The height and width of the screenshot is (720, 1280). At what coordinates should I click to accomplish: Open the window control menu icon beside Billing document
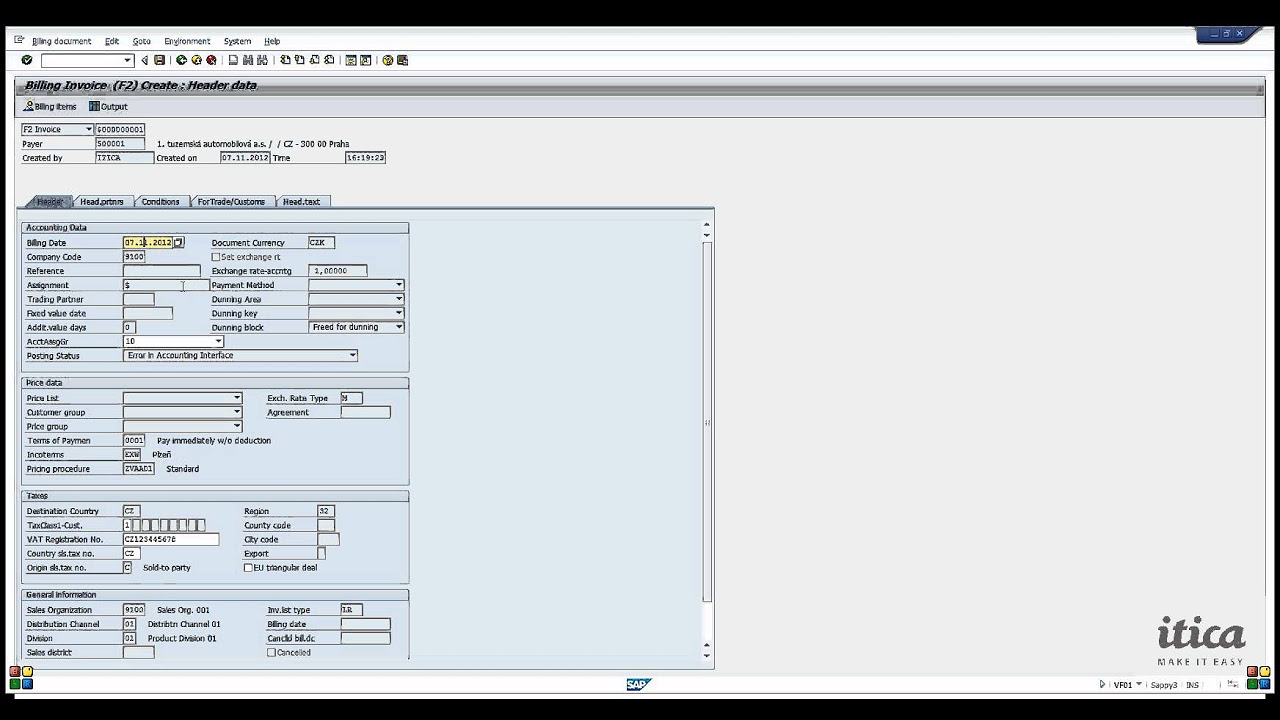19,40
